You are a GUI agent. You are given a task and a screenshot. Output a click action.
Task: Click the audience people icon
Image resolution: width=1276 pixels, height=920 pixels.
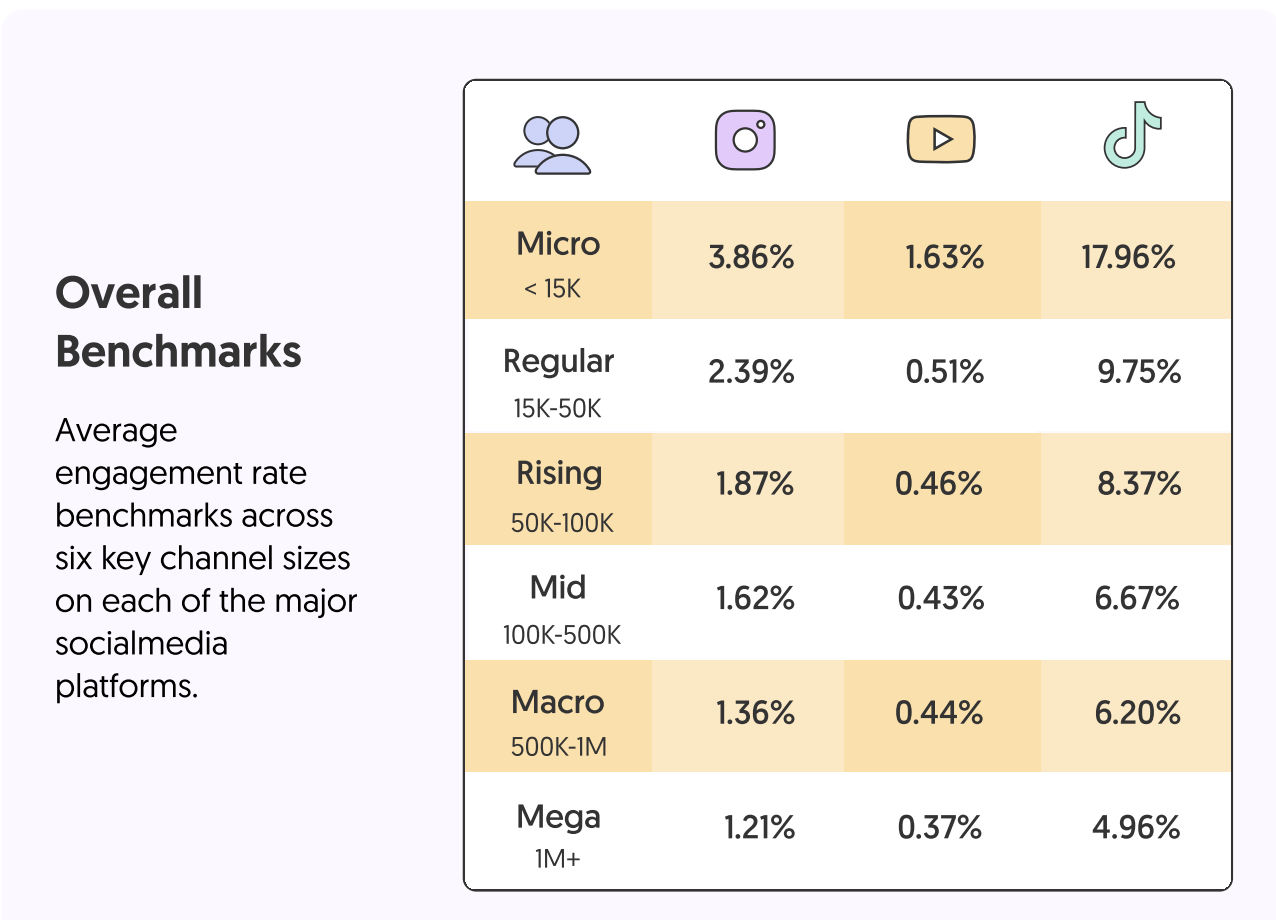click(x=552, y=144)
